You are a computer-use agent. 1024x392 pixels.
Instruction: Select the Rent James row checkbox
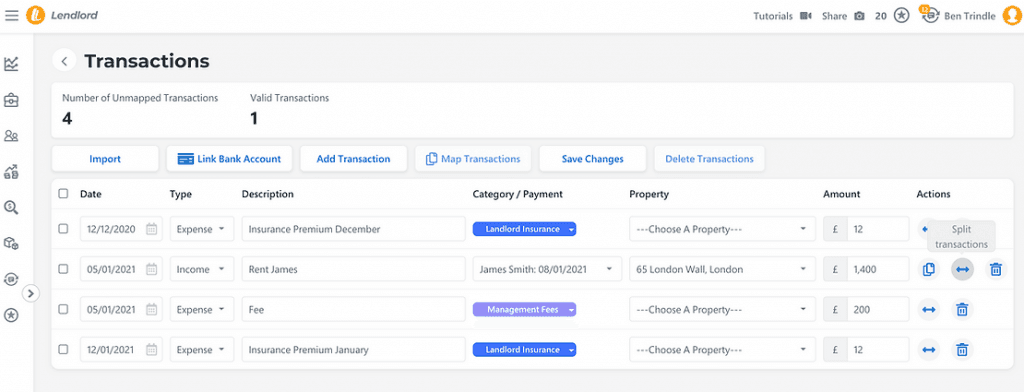coord(63,269)
